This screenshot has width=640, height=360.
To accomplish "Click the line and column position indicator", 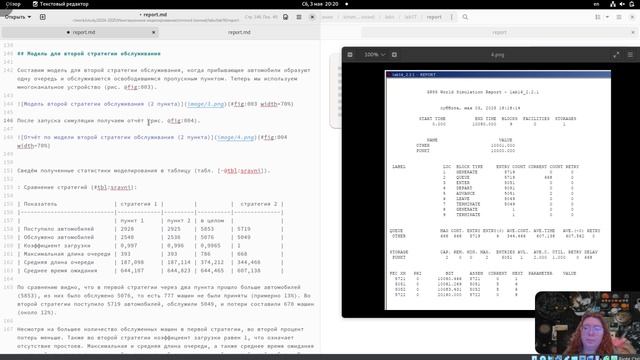I will pyautogui.click(x=261, y=17).
